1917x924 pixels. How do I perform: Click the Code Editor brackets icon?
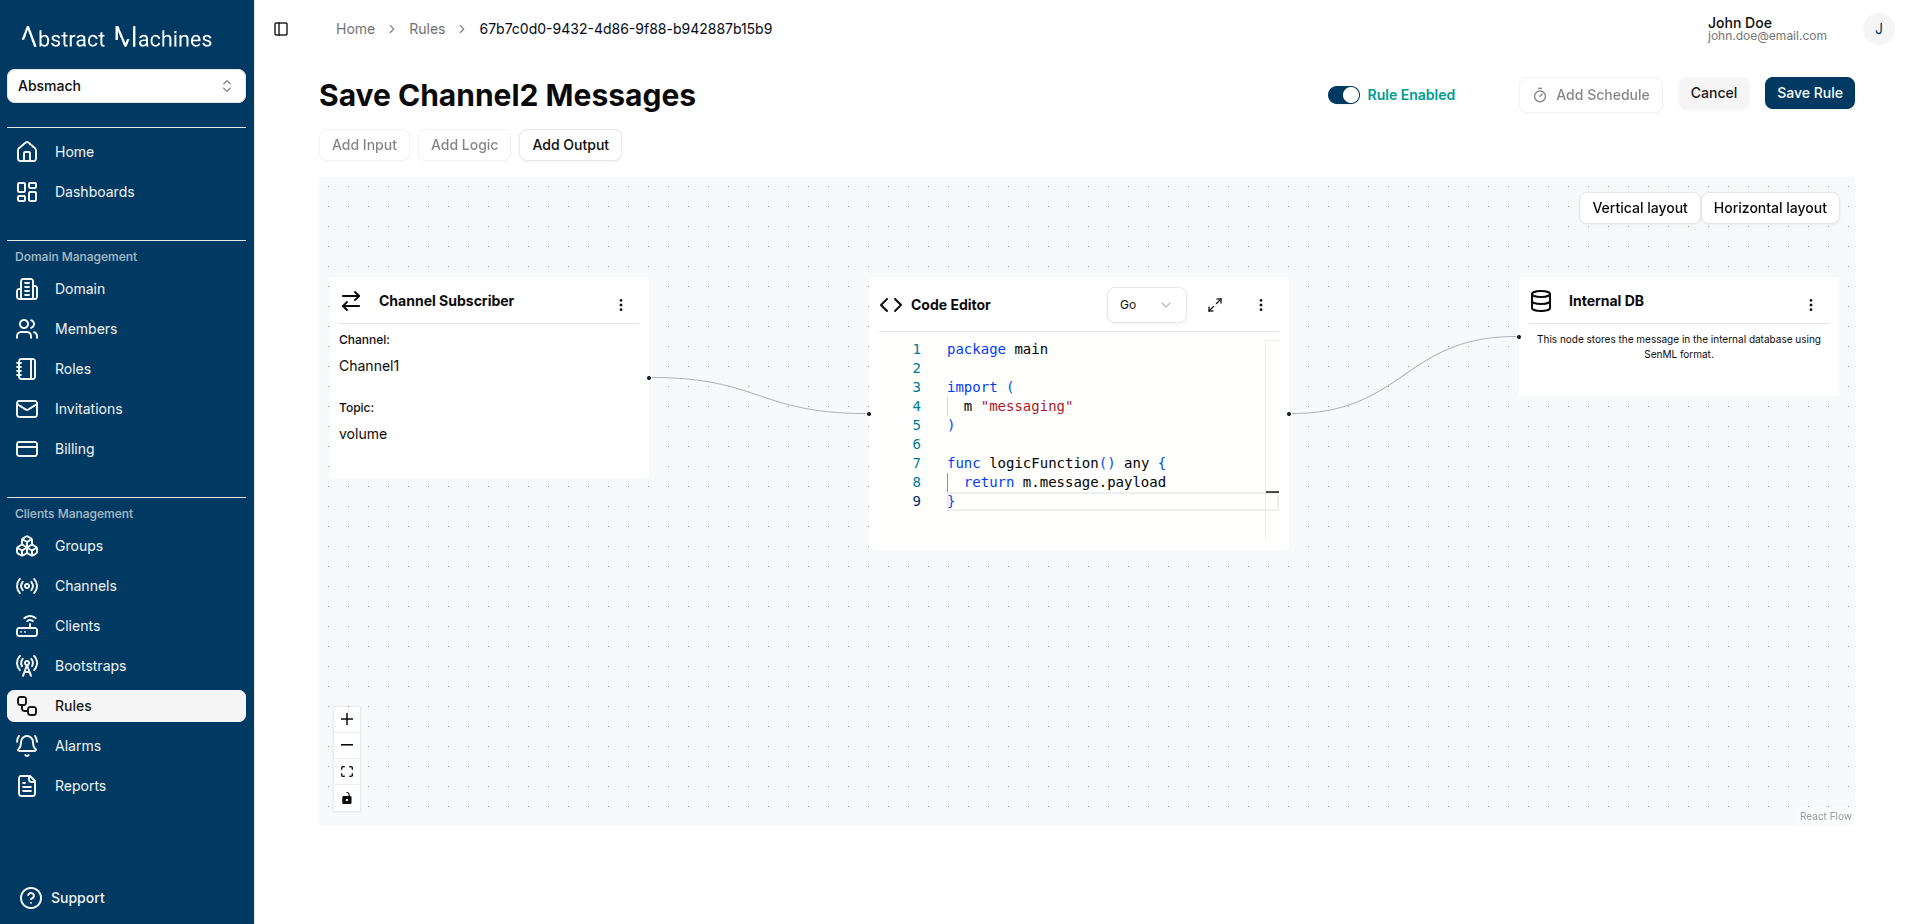coord(891,305)
